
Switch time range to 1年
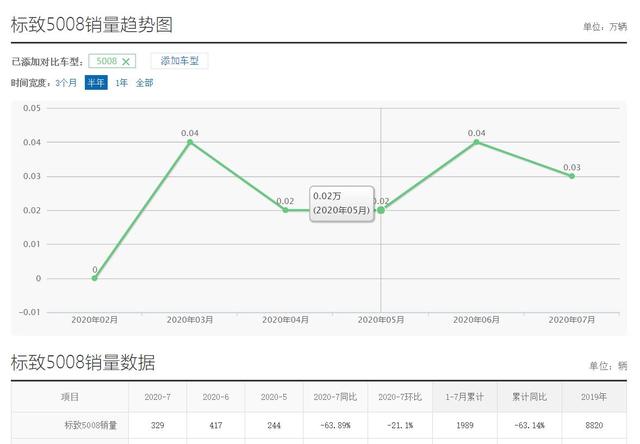point(121,83)
